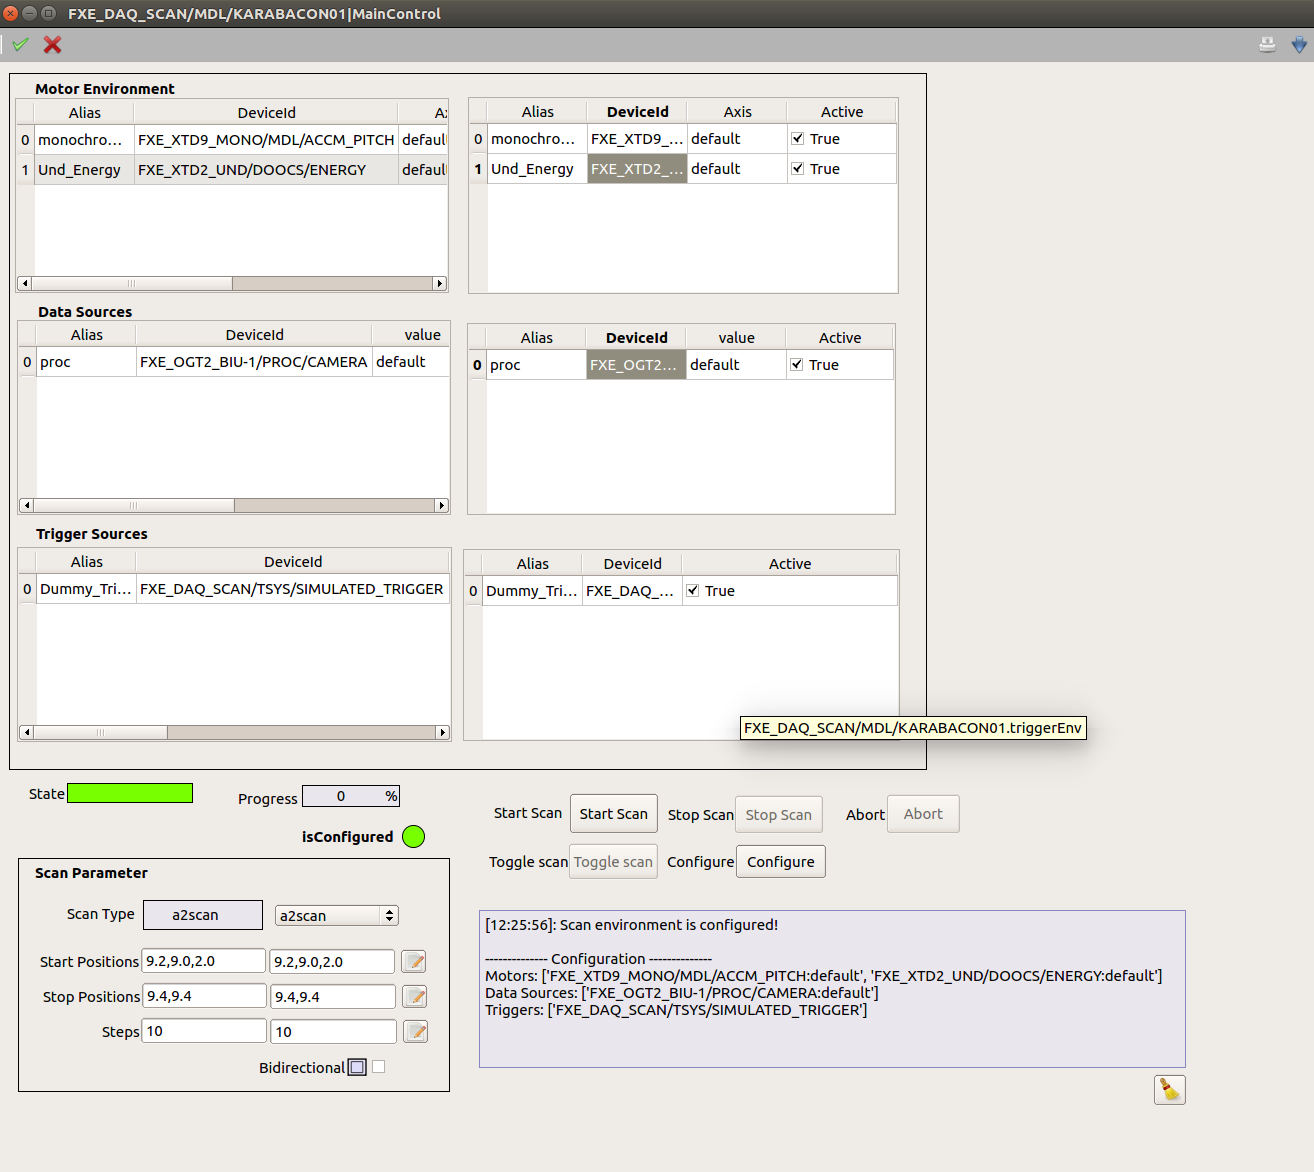Click the red X cancel icon
The height and width of the screenshot is (1172, 1314).
53,44
